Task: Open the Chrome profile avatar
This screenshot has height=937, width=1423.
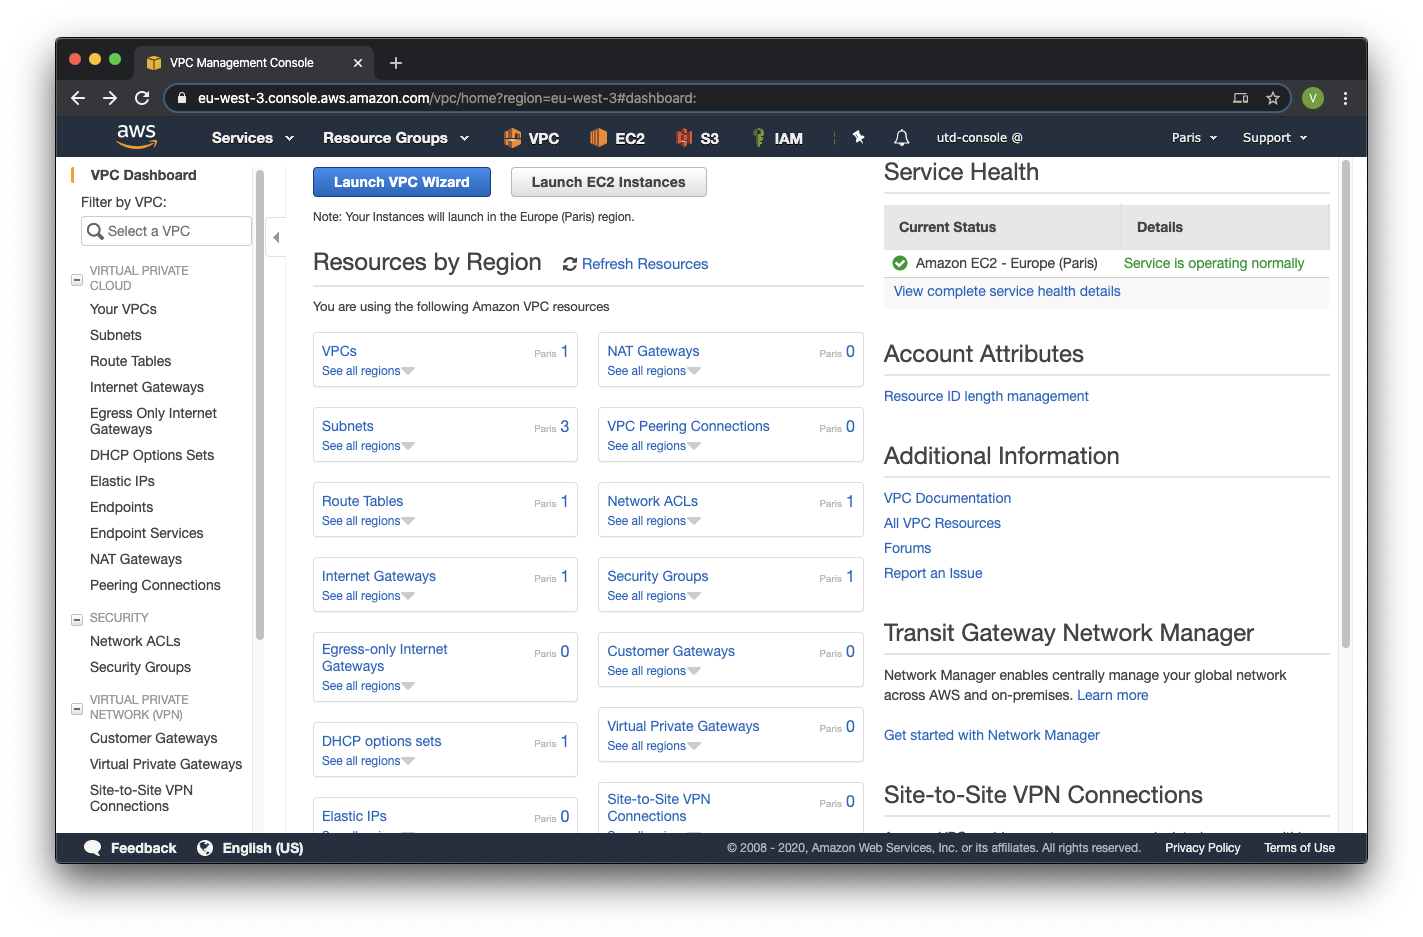Action: (x=1313, y=98)
